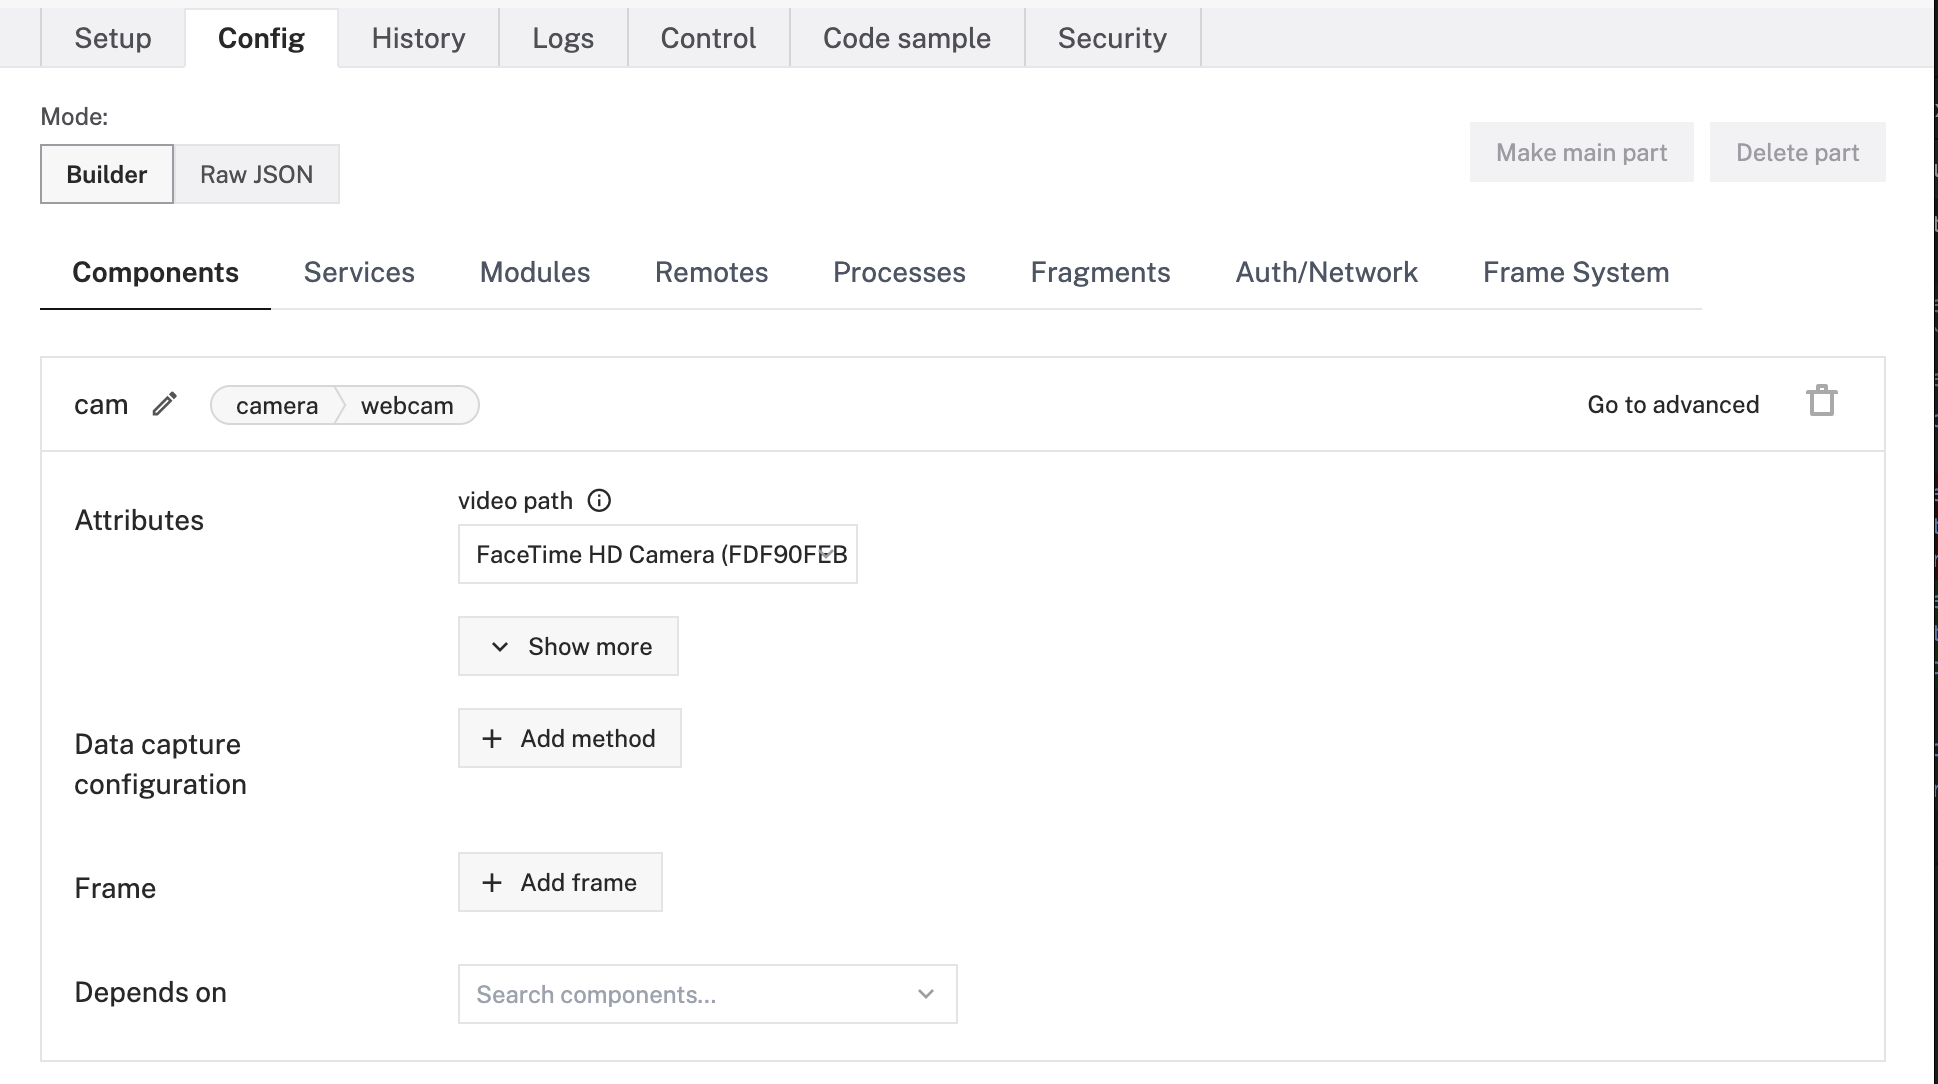This screenshot has width=1938, height=1084.
Task: Click the pencil icon to rename cam
Action: coord(164,404)
